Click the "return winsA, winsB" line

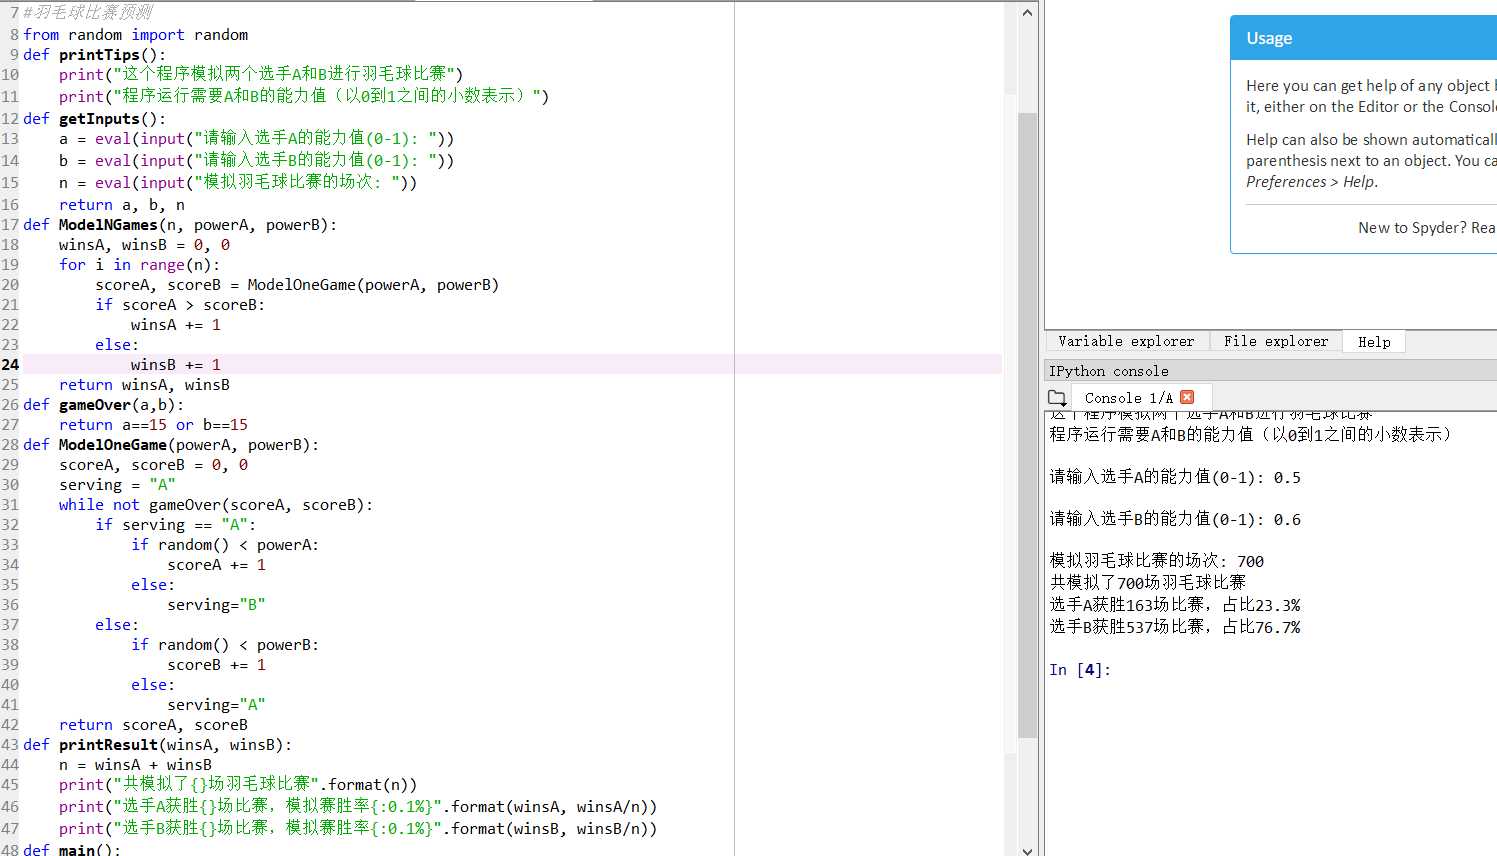point(144,385)
